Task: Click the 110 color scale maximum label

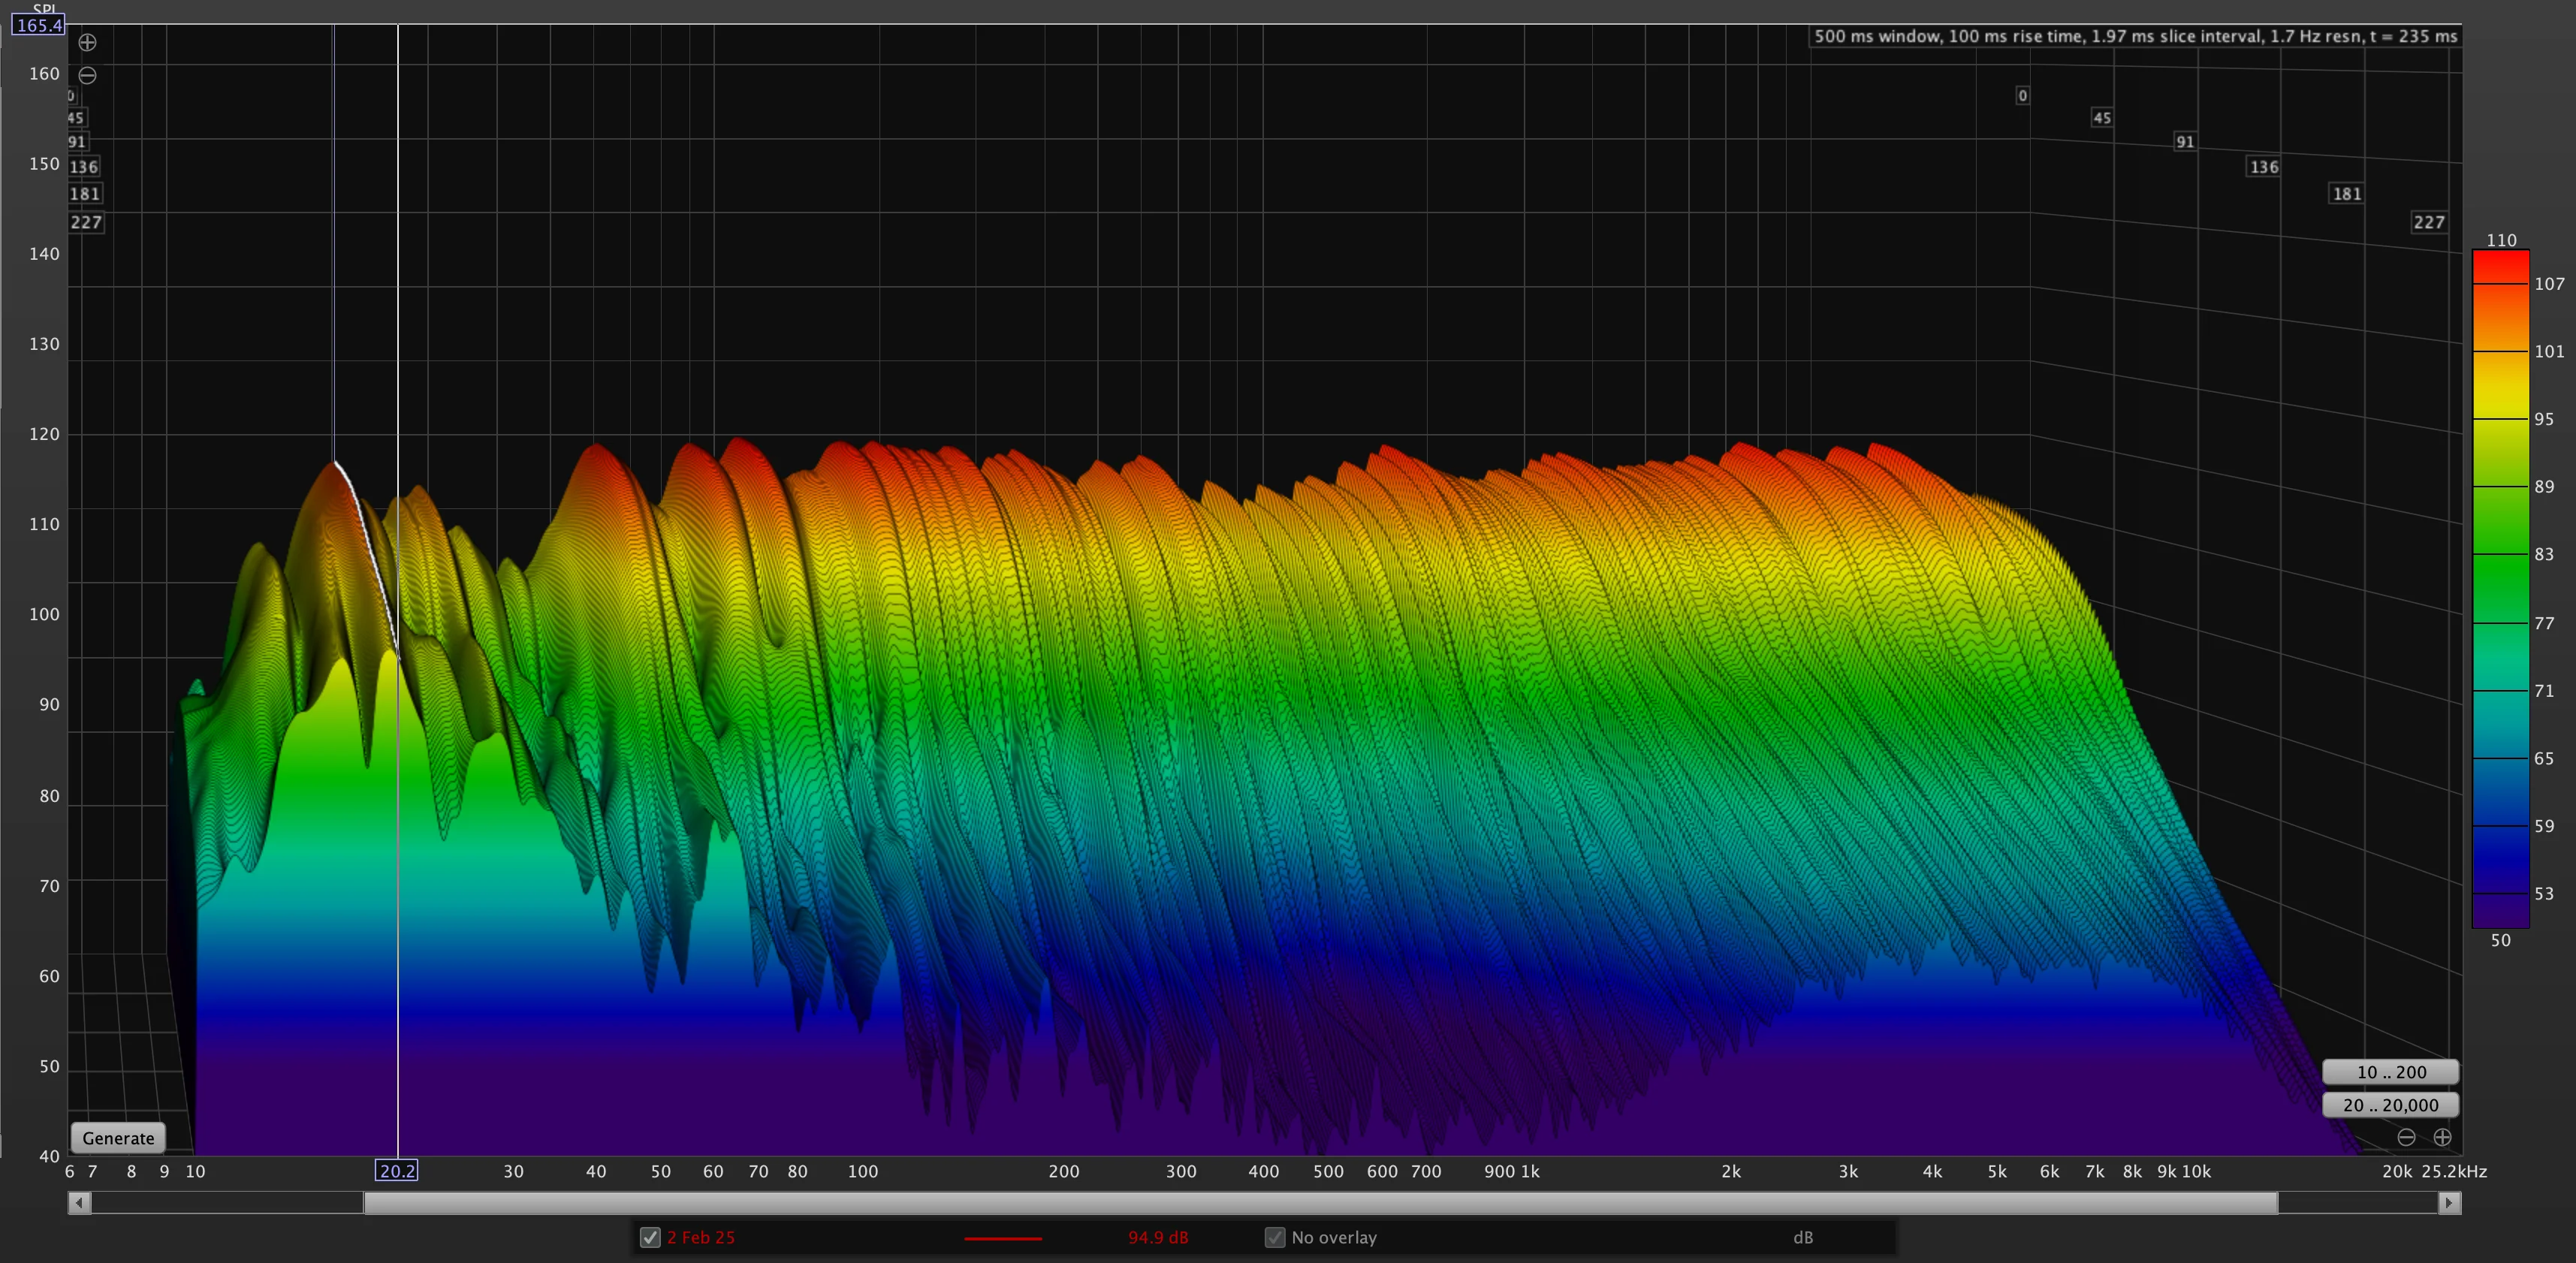Action: pyautogui.click(x=2501, y=240)
